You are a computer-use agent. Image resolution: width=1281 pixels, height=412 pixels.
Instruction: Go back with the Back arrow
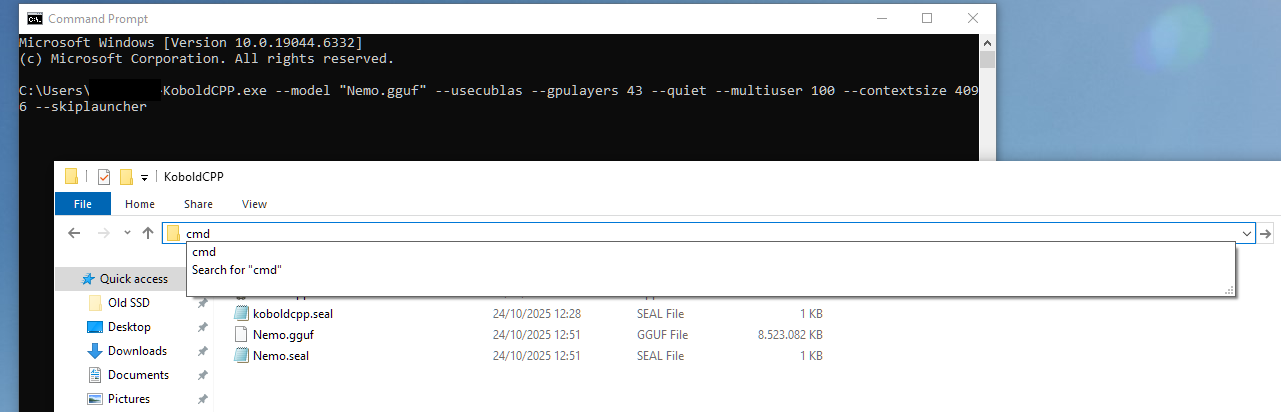click(x=73, y=233)
